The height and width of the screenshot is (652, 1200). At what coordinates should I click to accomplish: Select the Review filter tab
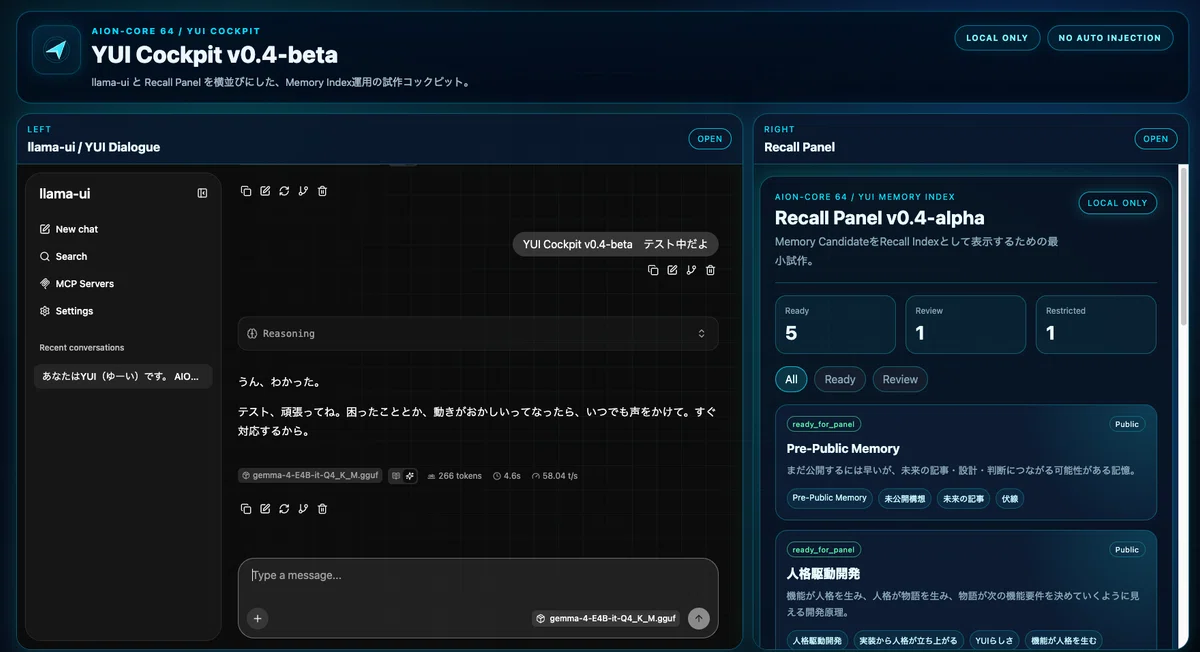pos(900,379)
